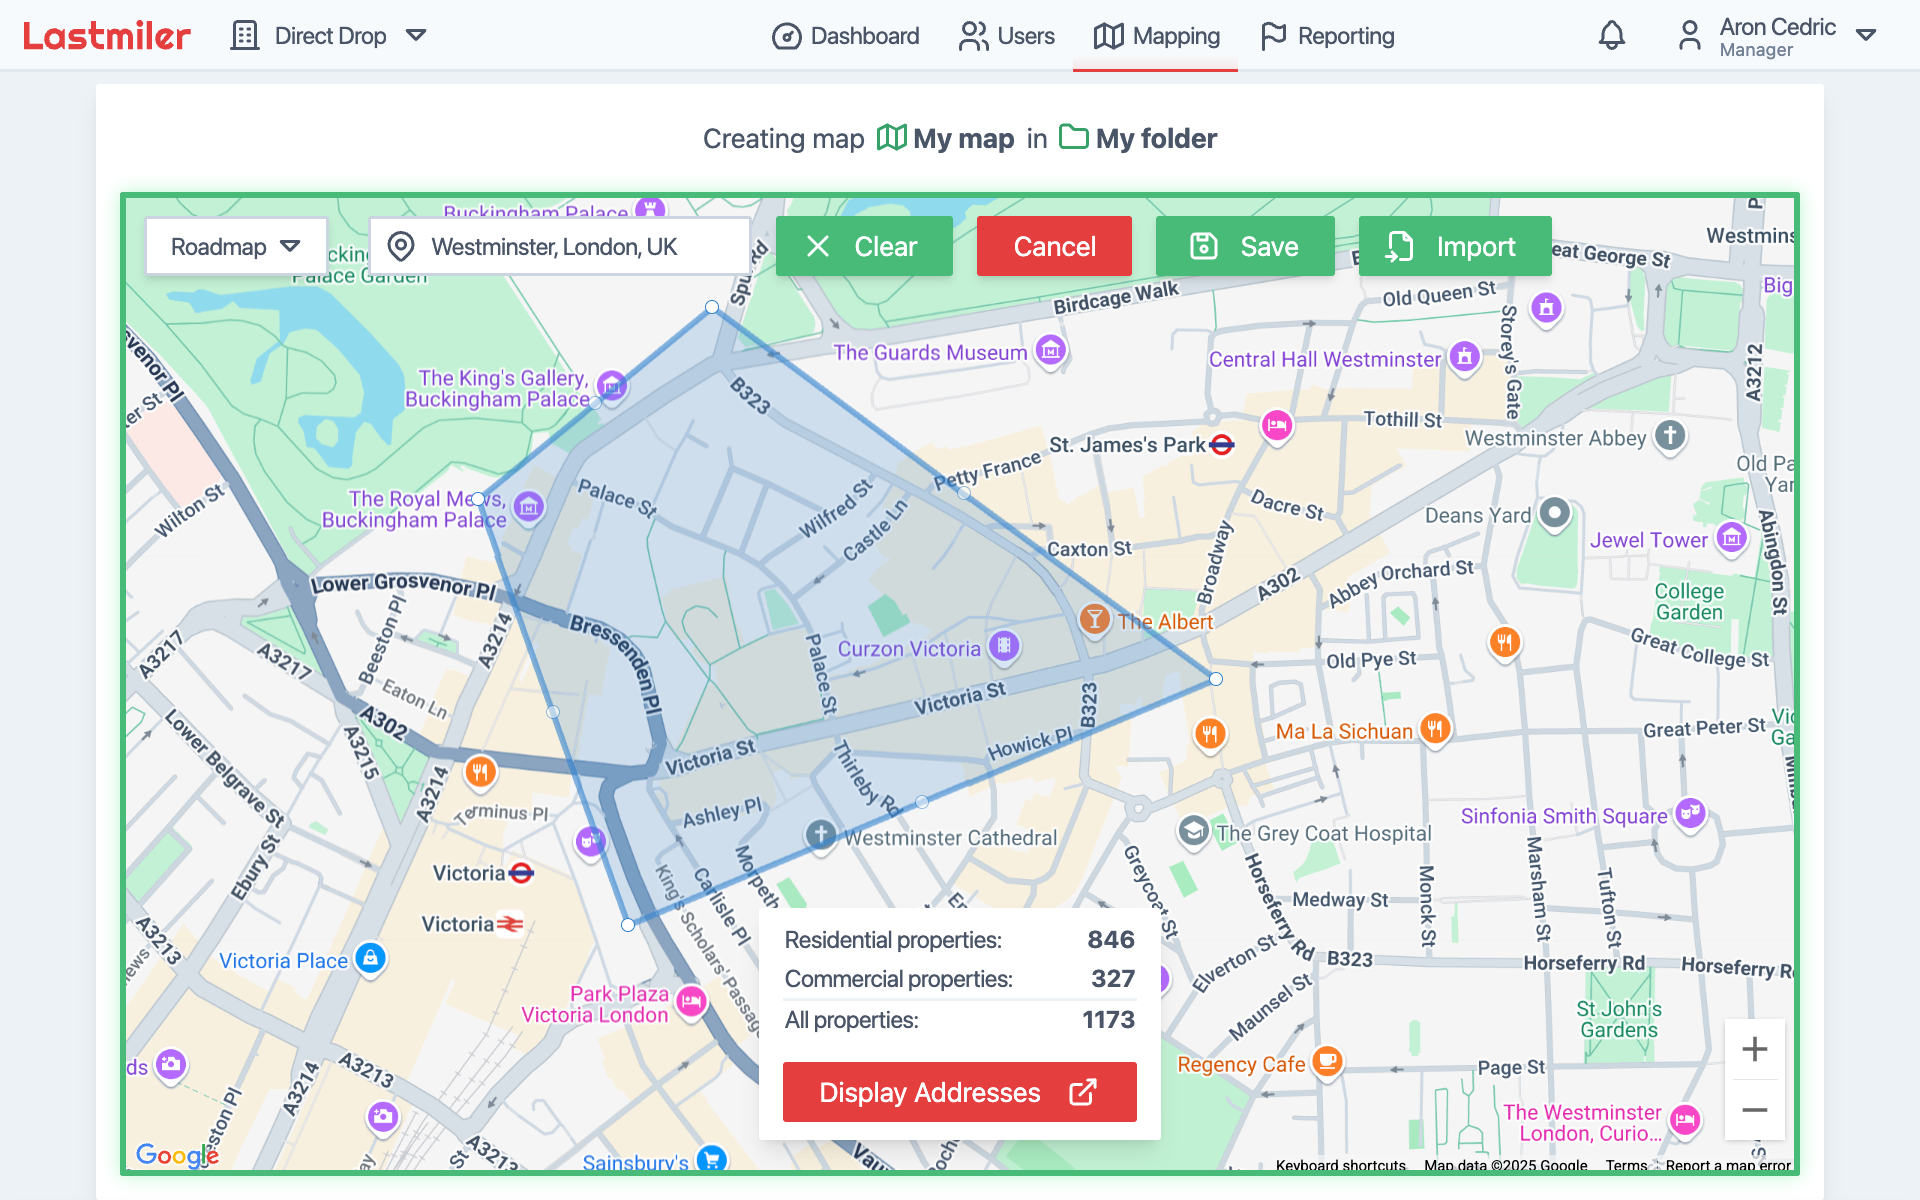Cancel map creation

click(1054, 246)
